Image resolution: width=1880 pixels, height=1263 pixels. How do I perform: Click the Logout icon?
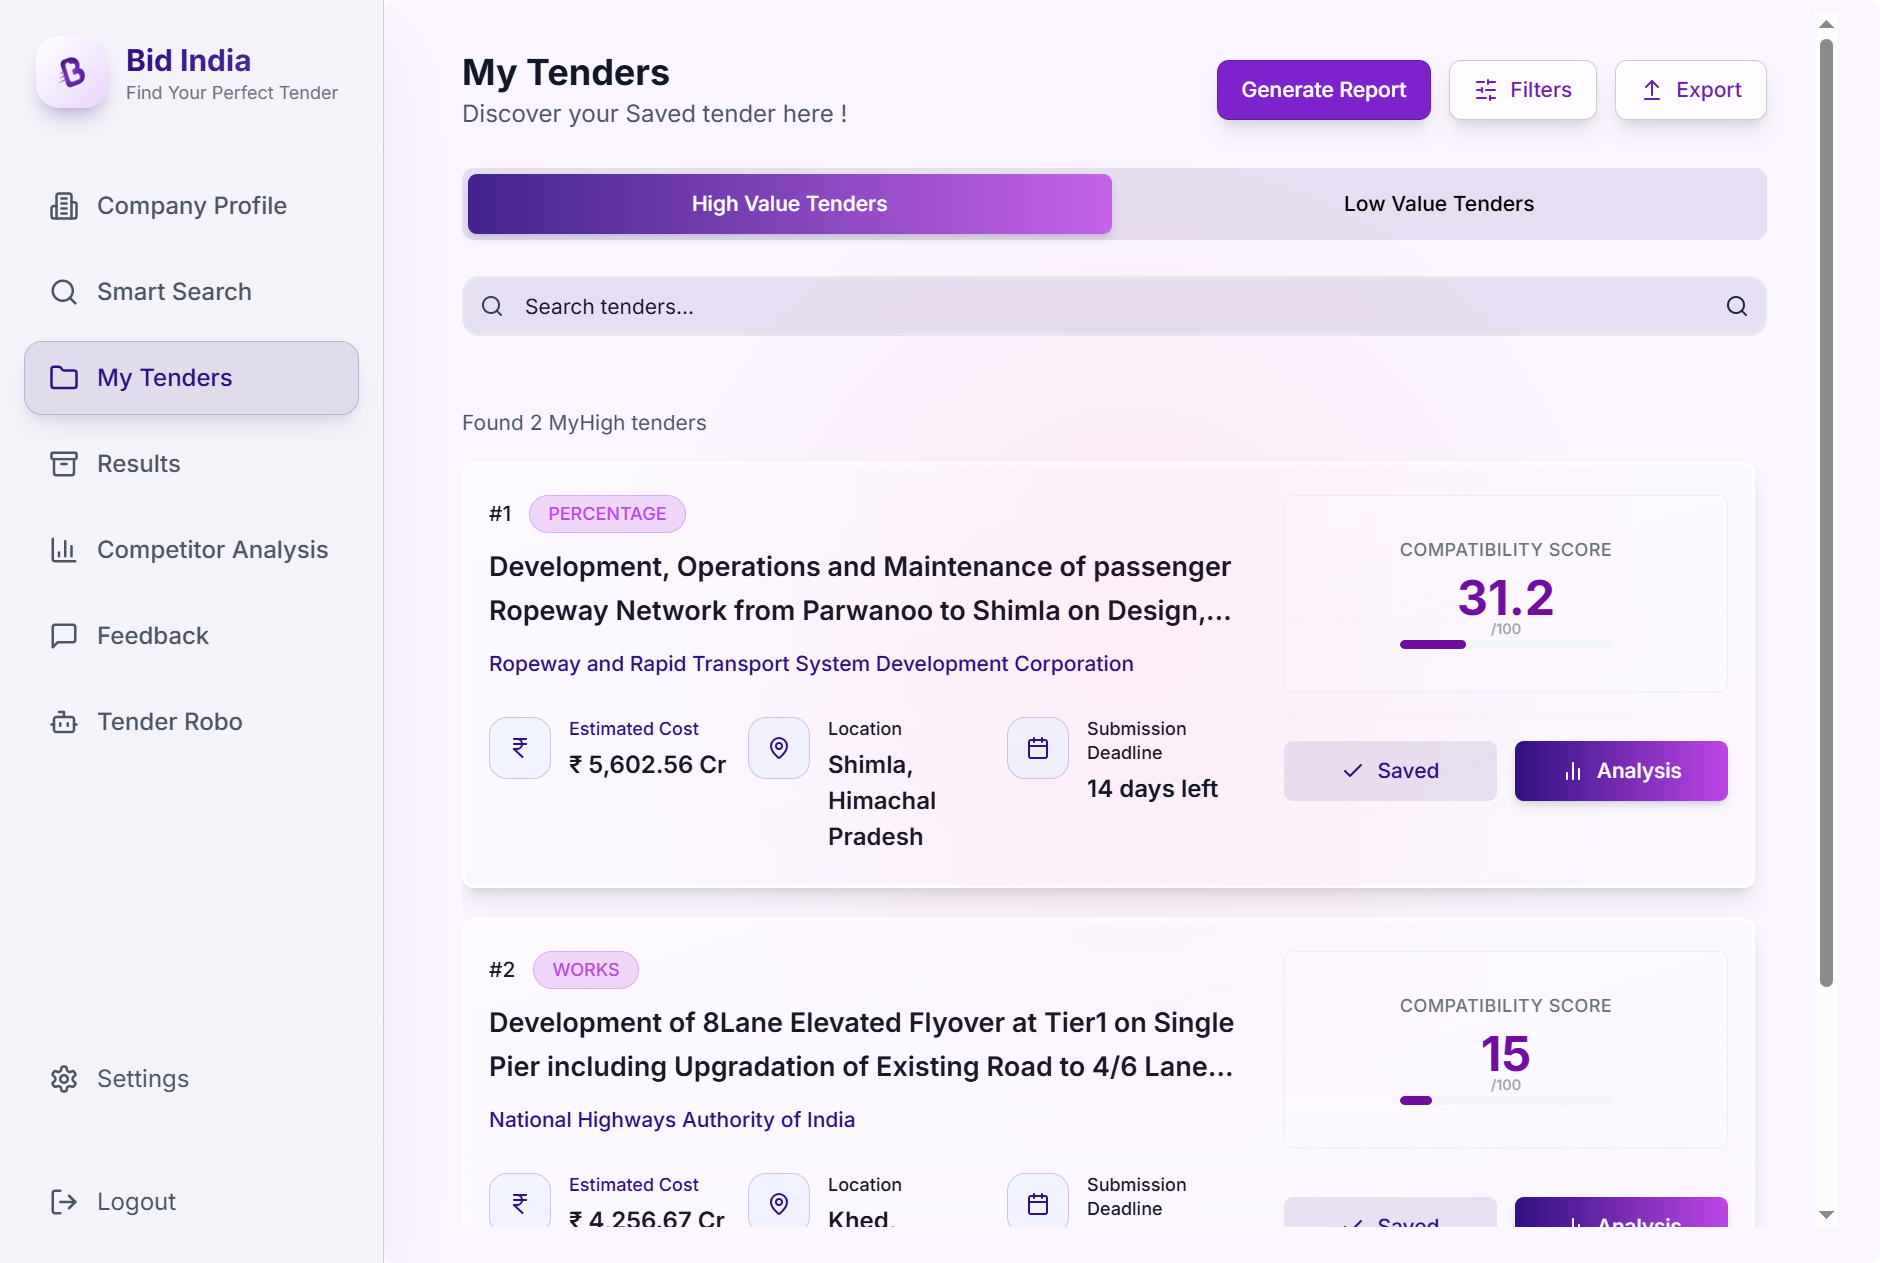(64, 1202)
